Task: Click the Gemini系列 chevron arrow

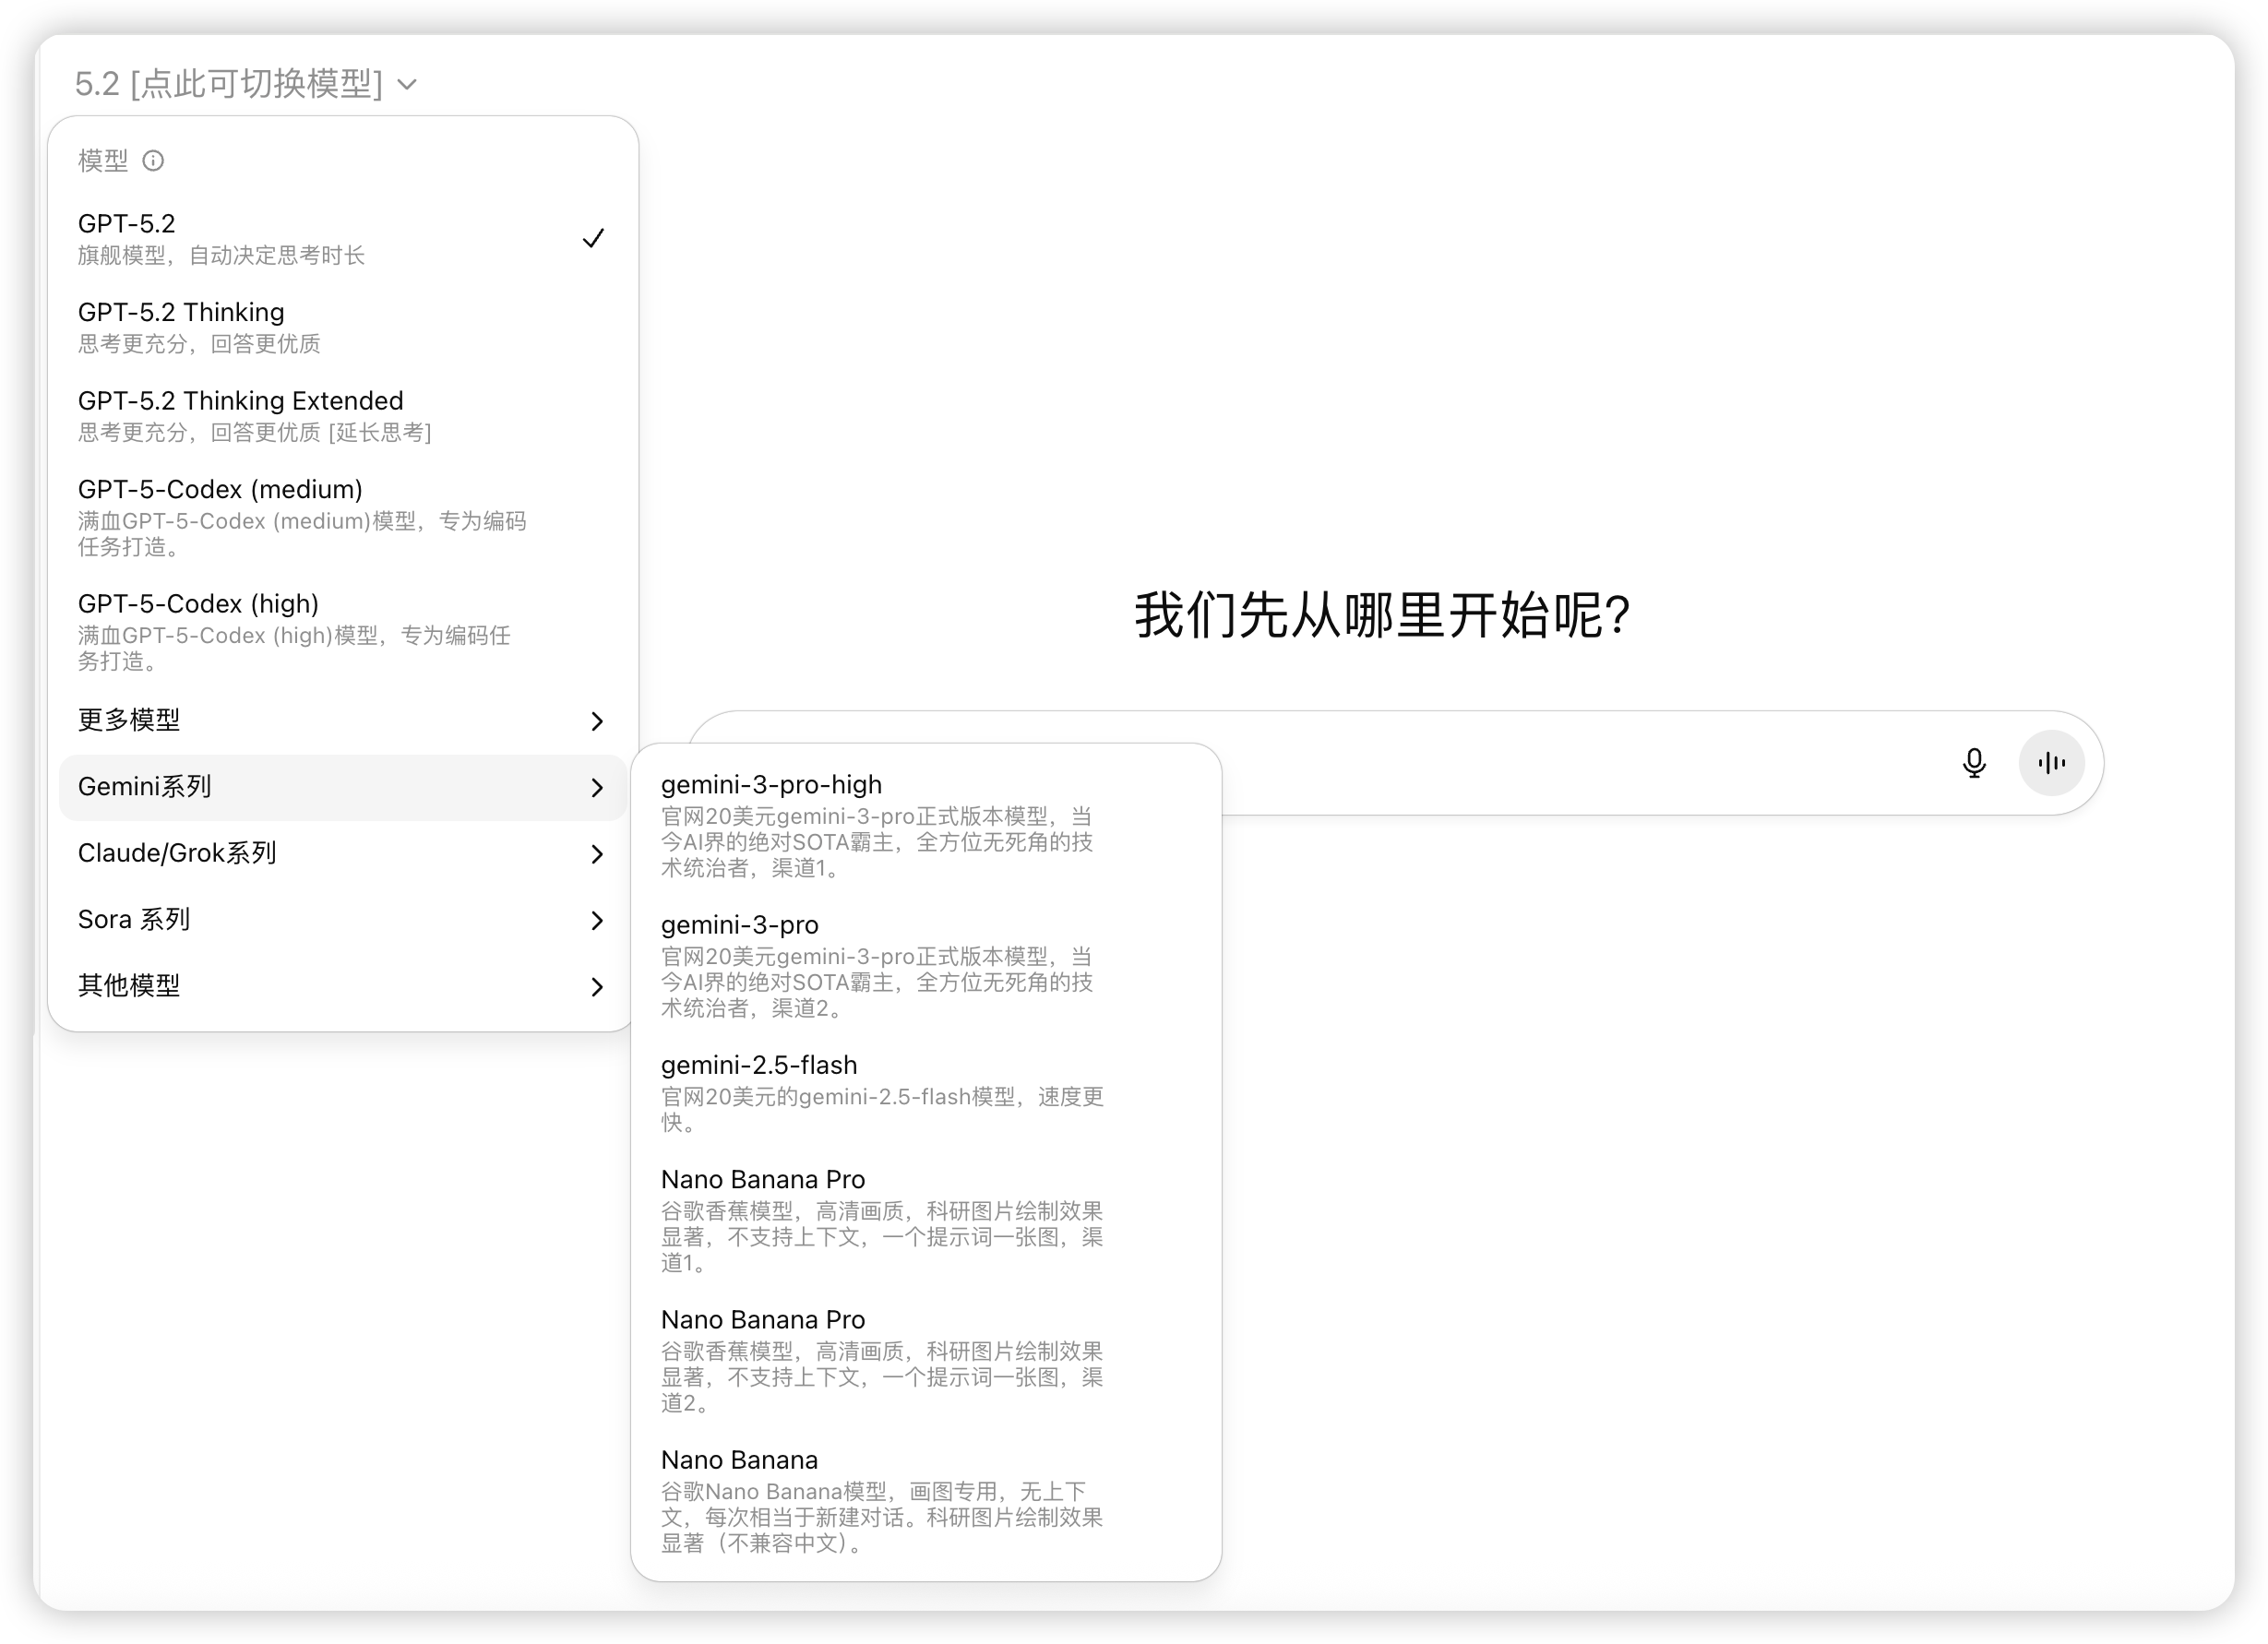Action: [597, 788]
